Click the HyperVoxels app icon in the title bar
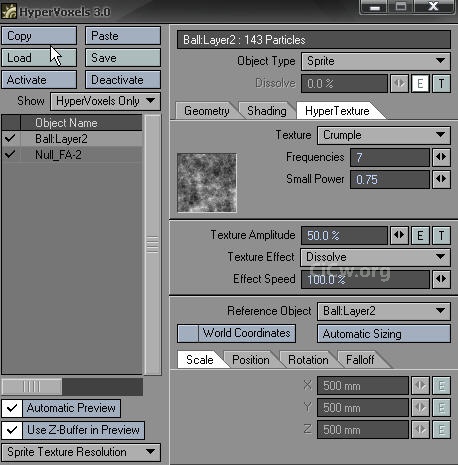This screenshot has width=458, height=465. 9,11
